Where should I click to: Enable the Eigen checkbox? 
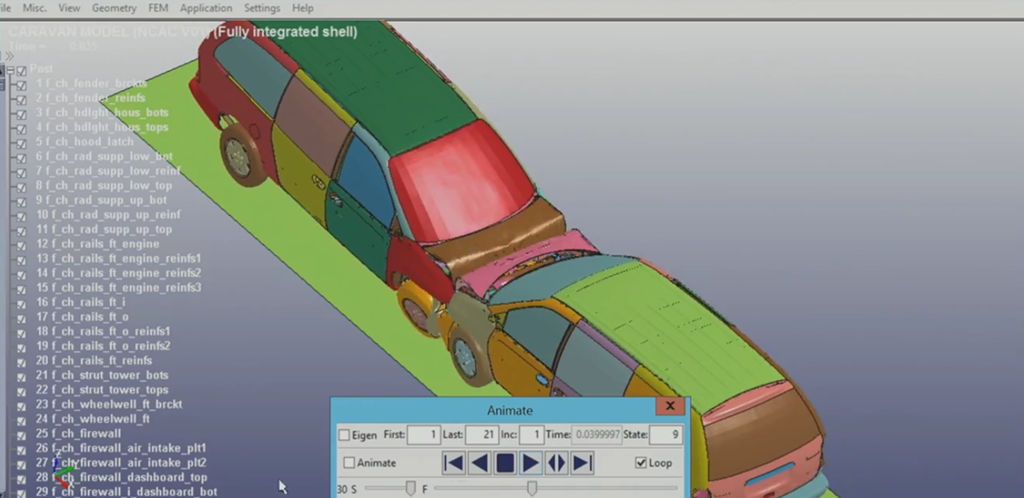click(x=345, y=435)
